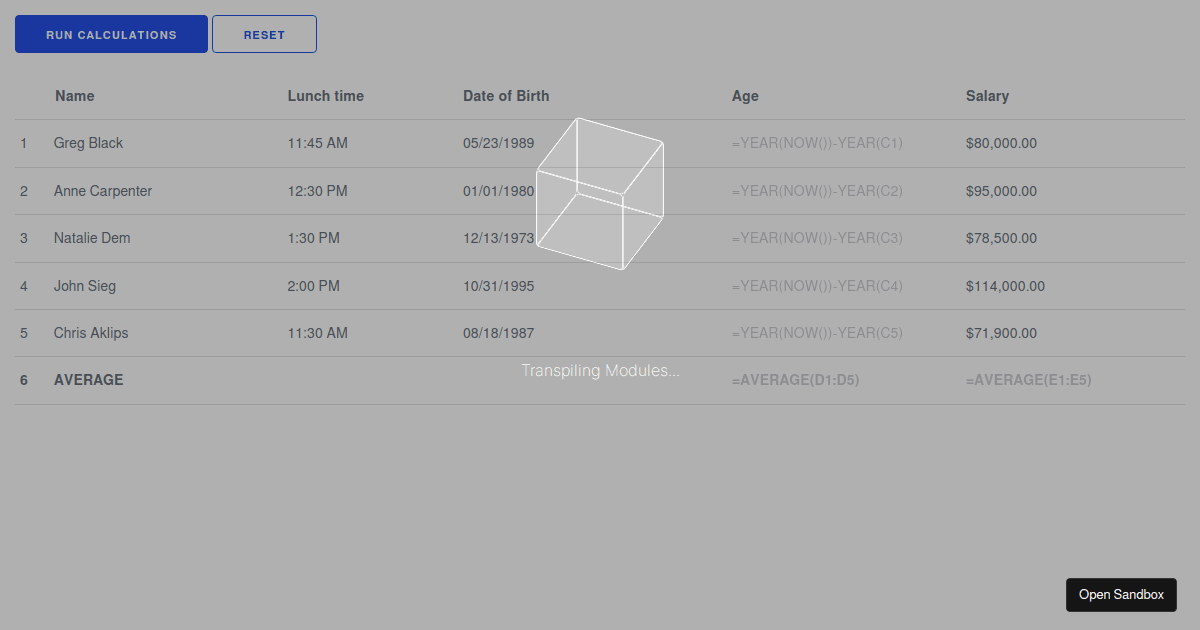This screenshot has width=1200, height=630.
Task: Click Chris Aklips's salary of $71,900.00
Action: tap(1001, 333)
